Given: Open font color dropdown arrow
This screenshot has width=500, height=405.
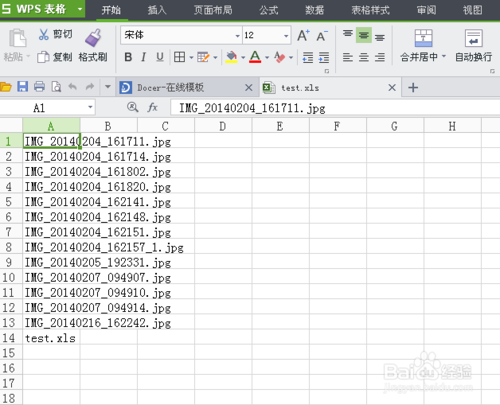Looking at the screenshot, I should [267, 58].
